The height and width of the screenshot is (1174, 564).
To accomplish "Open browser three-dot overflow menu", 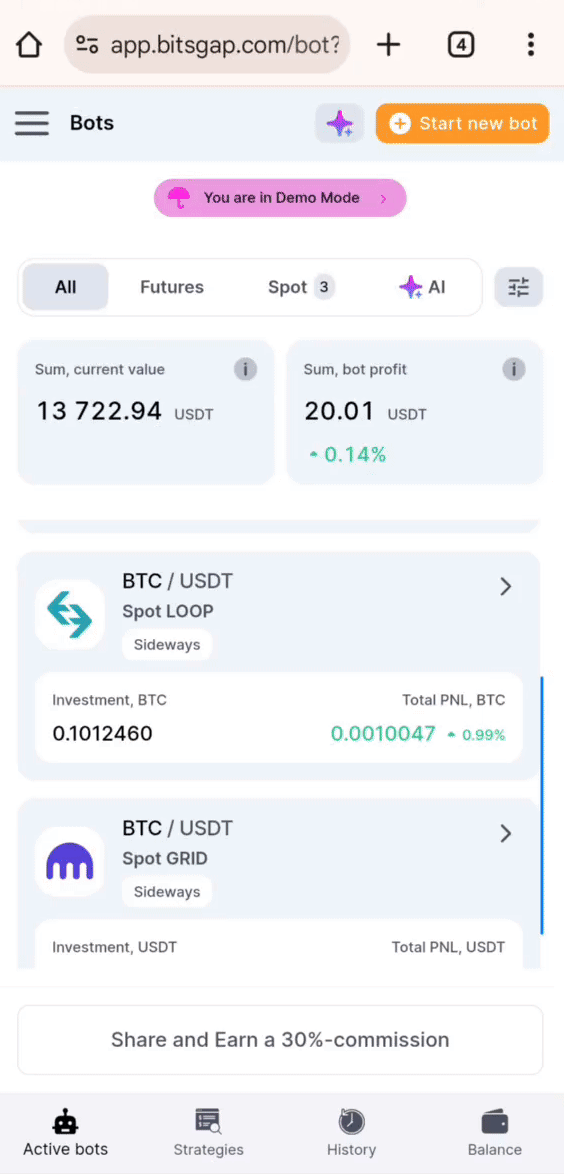I will click(x=530, y=45).
